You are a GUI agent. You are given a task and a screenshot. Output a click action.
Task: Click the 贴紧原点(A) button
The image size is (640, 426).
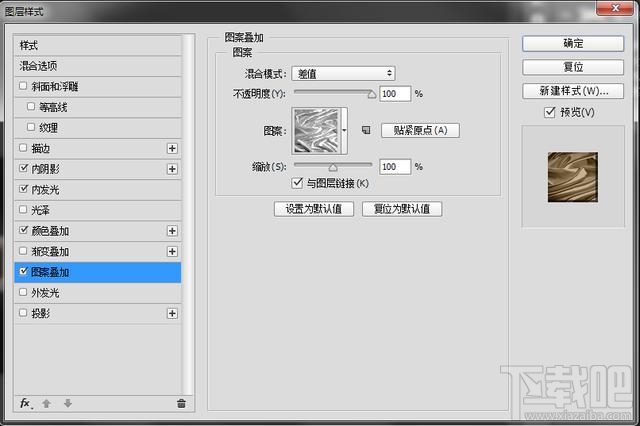point(420,130)
